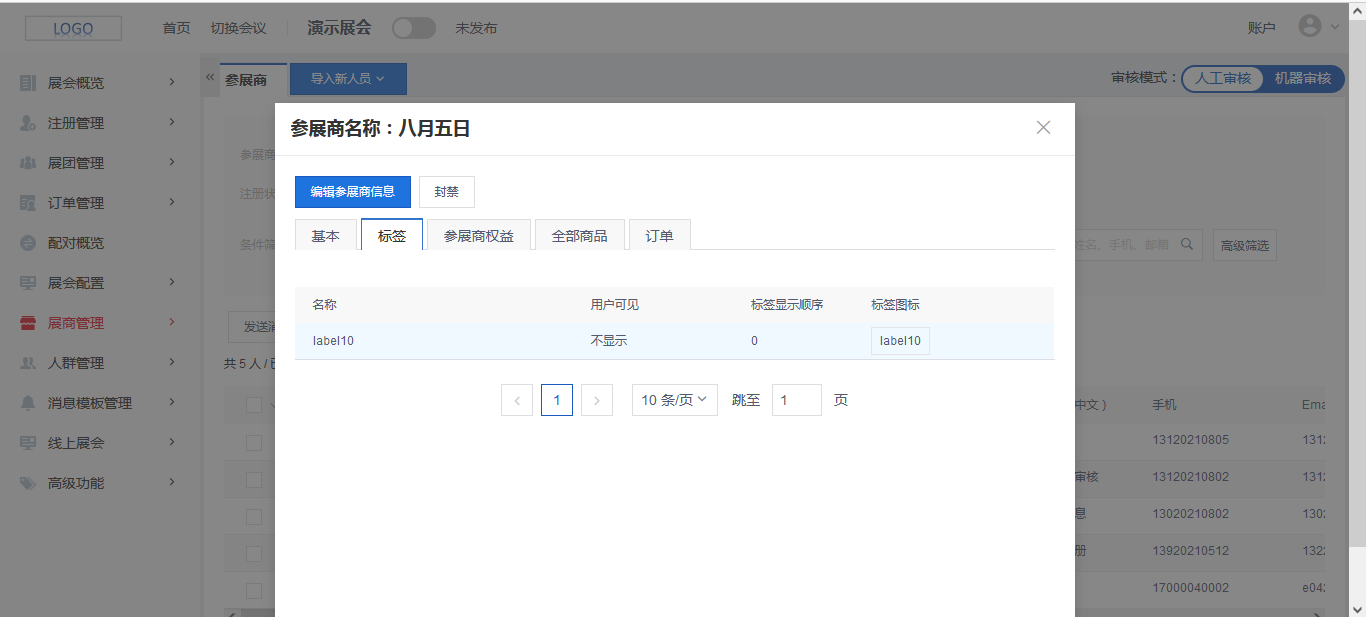Screen dimensions: 1366x617
Task: Click the 高级功能 tag icon
Action: 28,483
